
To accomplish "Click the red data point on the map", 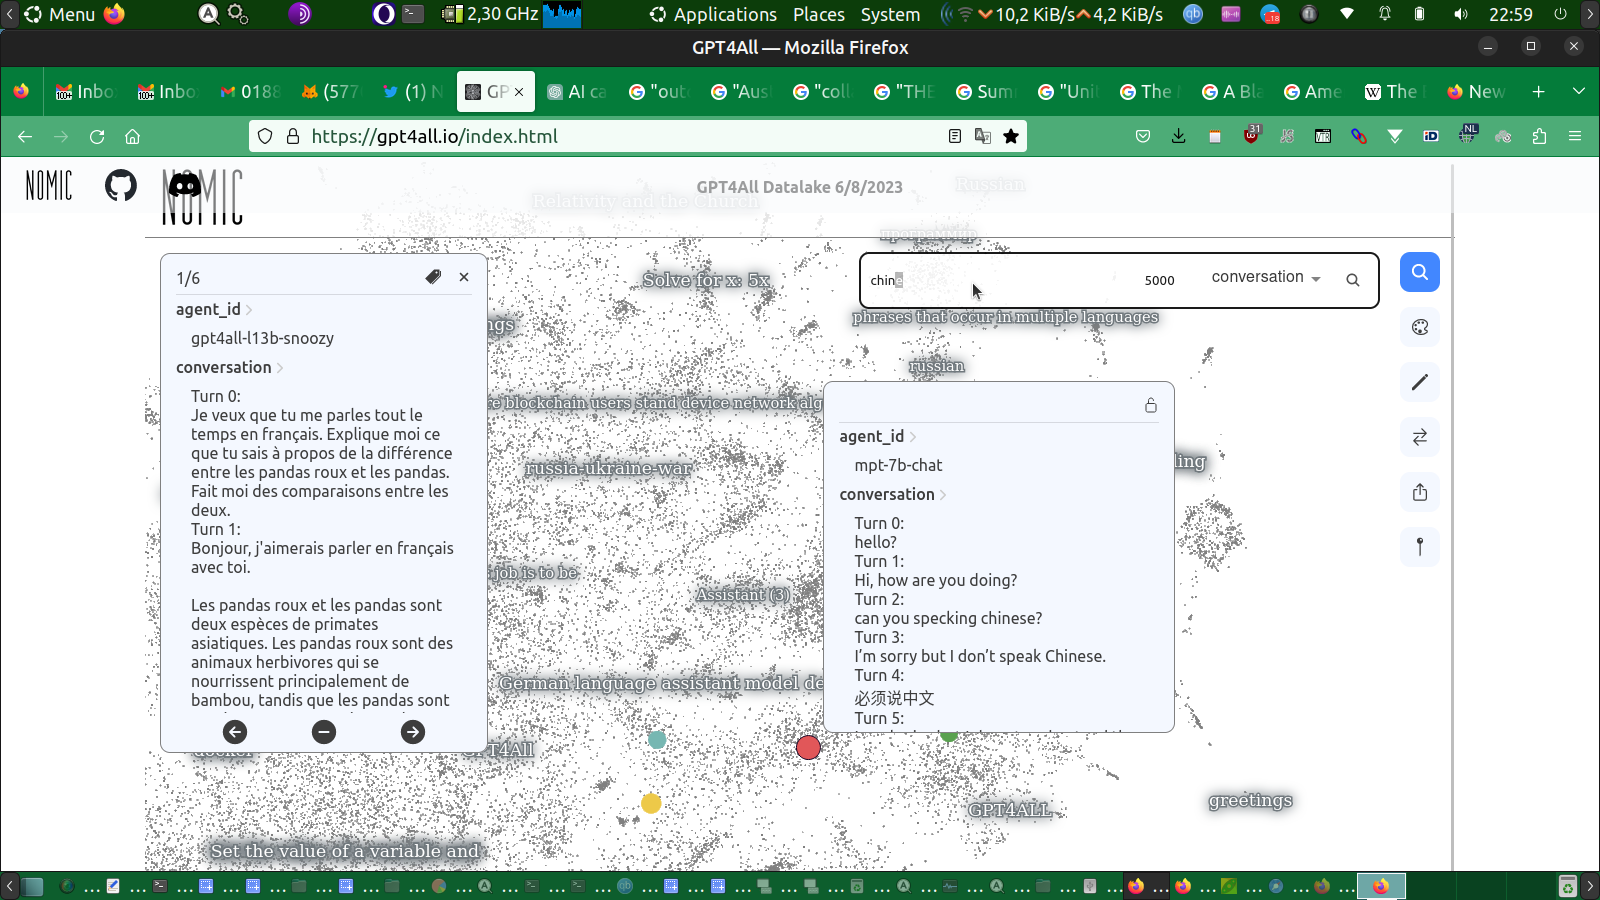I will [808, 747].
